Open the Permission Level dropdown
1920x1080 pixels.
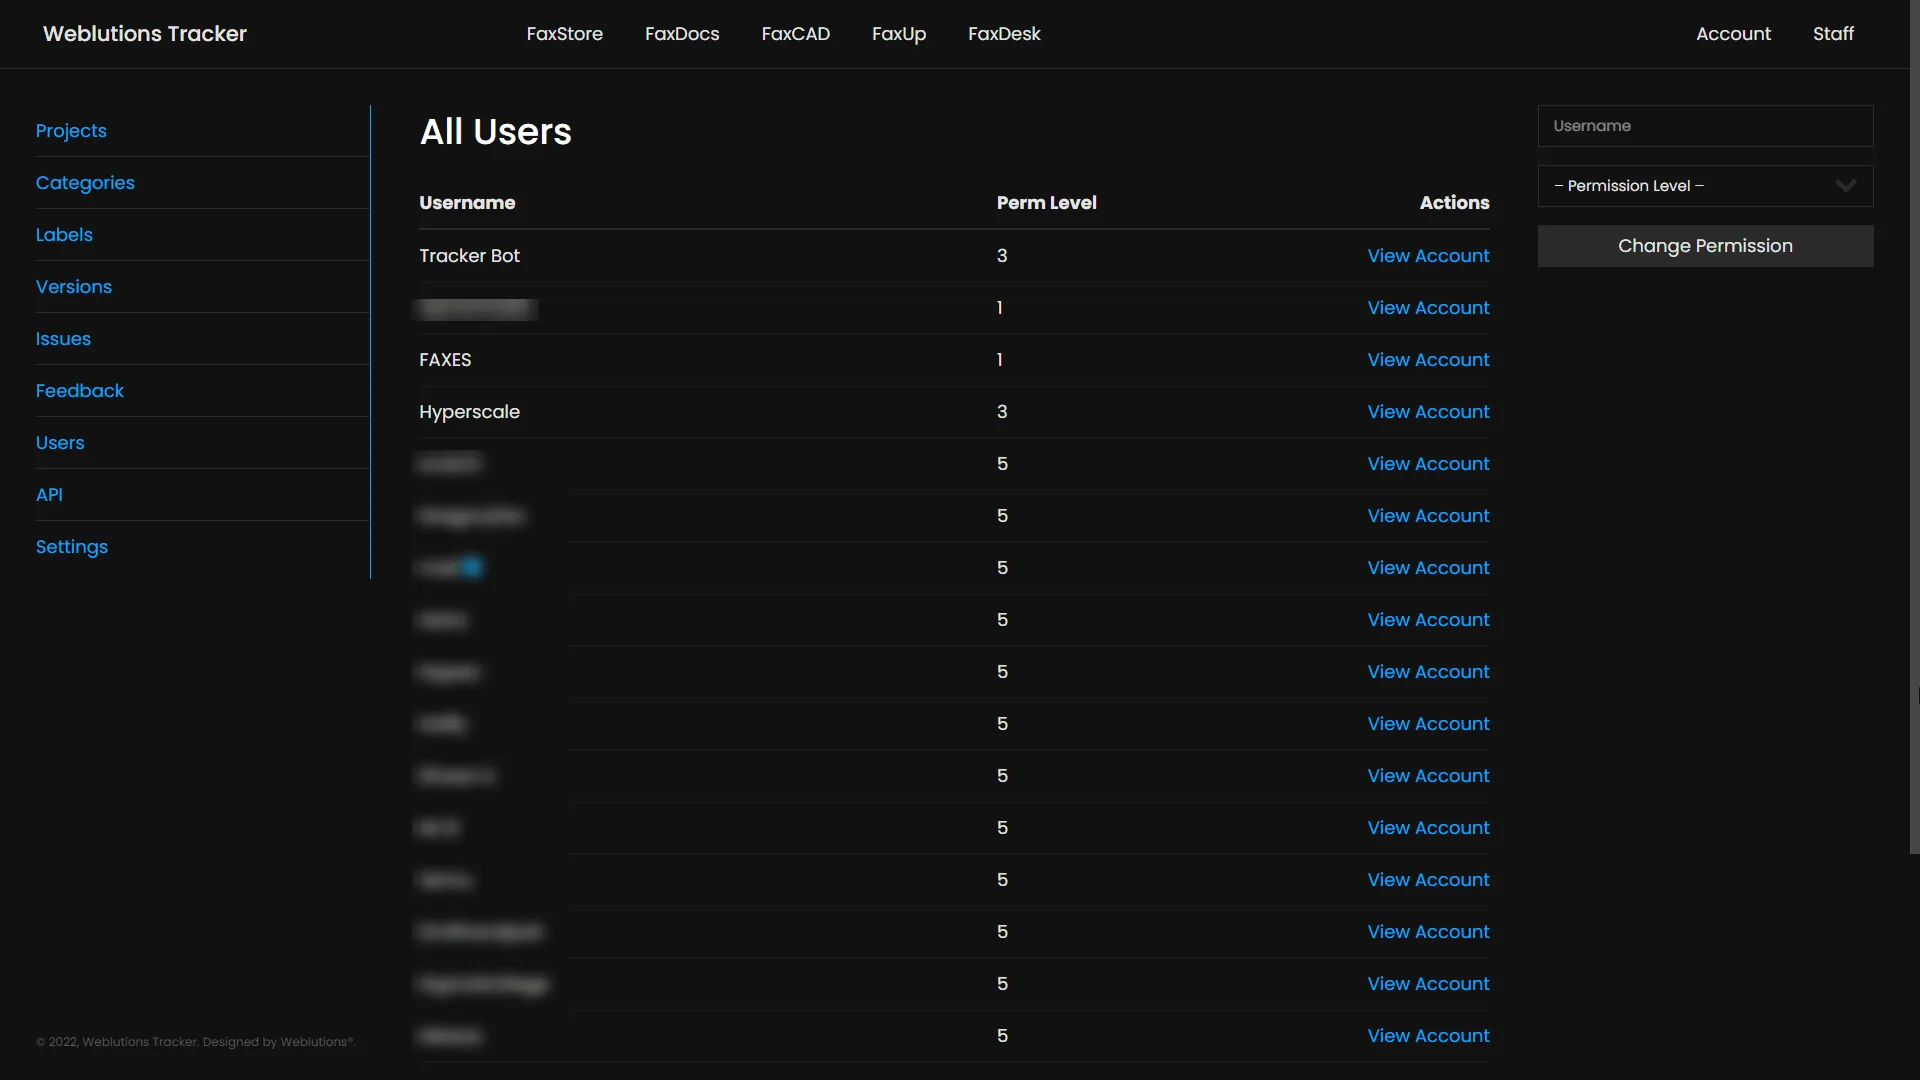(x=1705, y=186)
